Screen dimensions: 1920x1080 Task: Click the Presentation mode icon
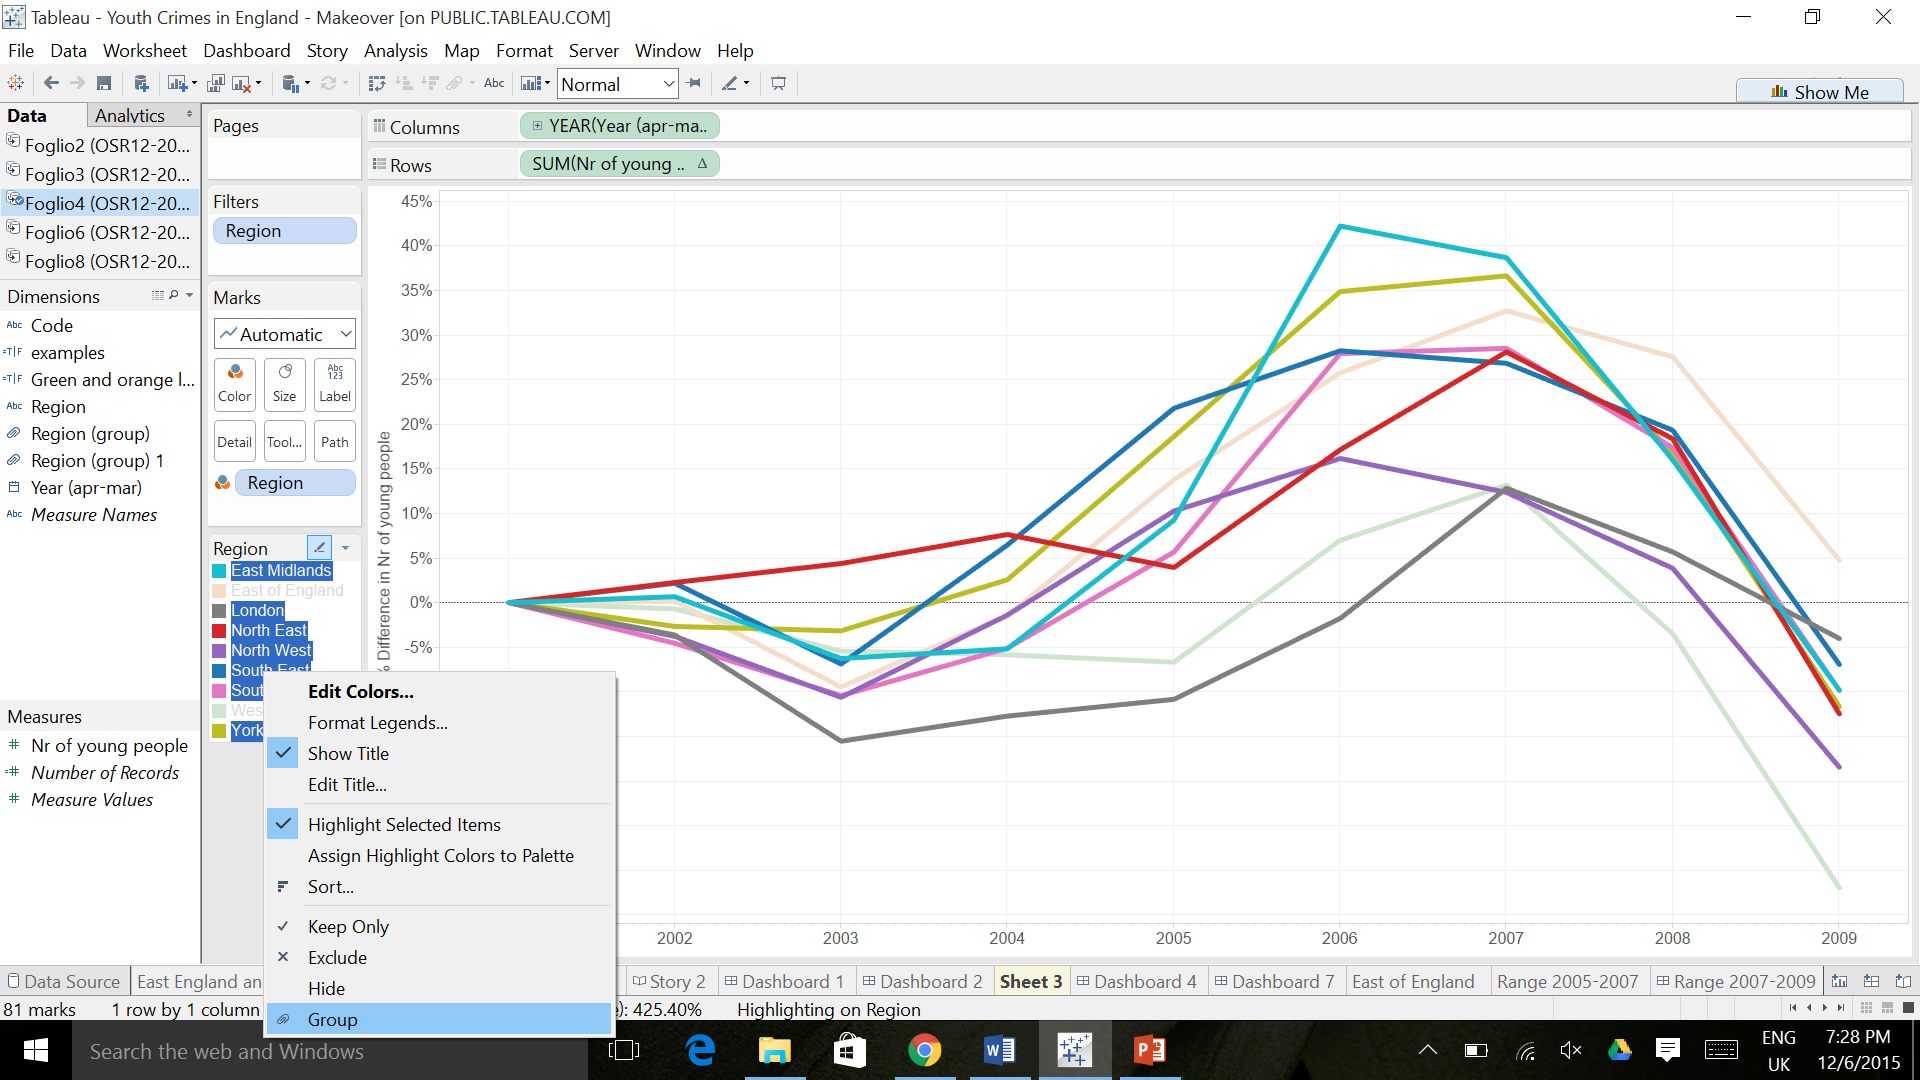coord(778,84)
